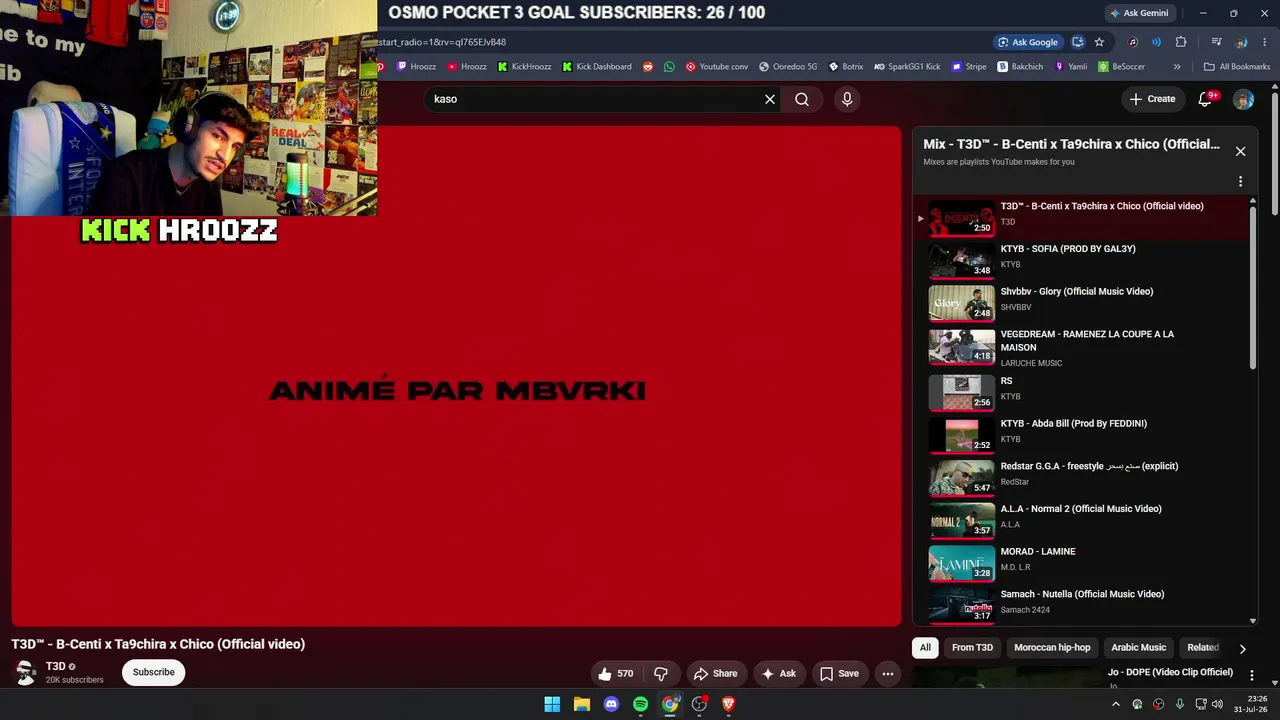
Task: Open the volume speaker tray icon
Action: coord(1217,704)
